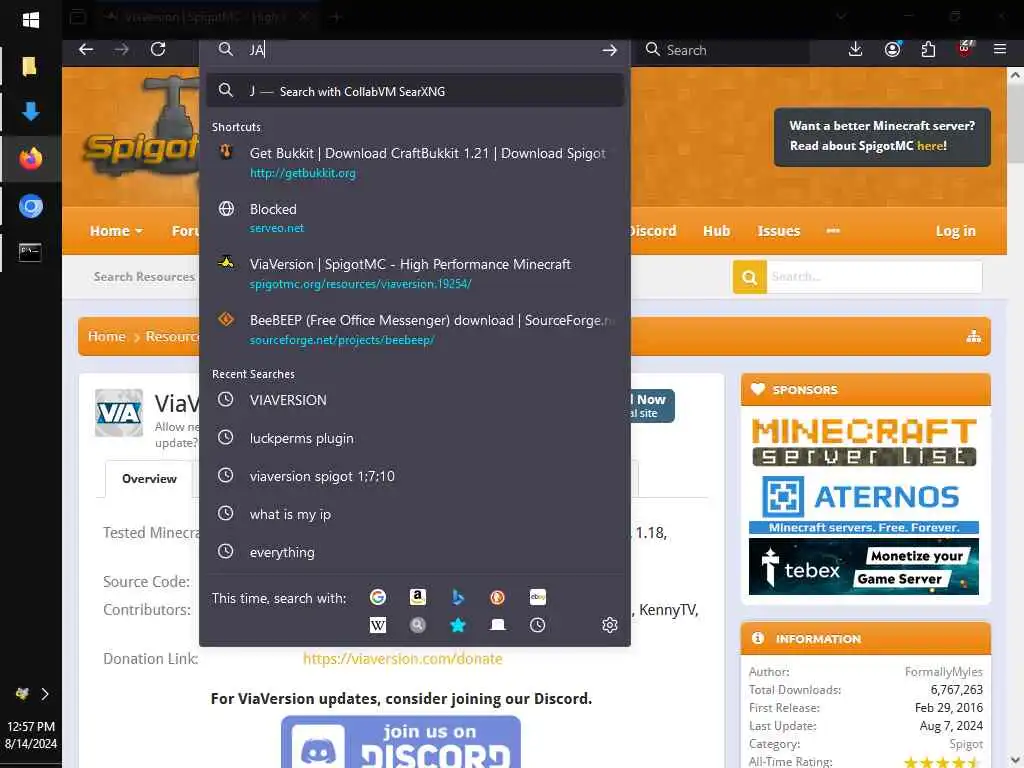Open the viaversion.com/donate link
This screenshot has height=768, width=1024.
[402, 658]
